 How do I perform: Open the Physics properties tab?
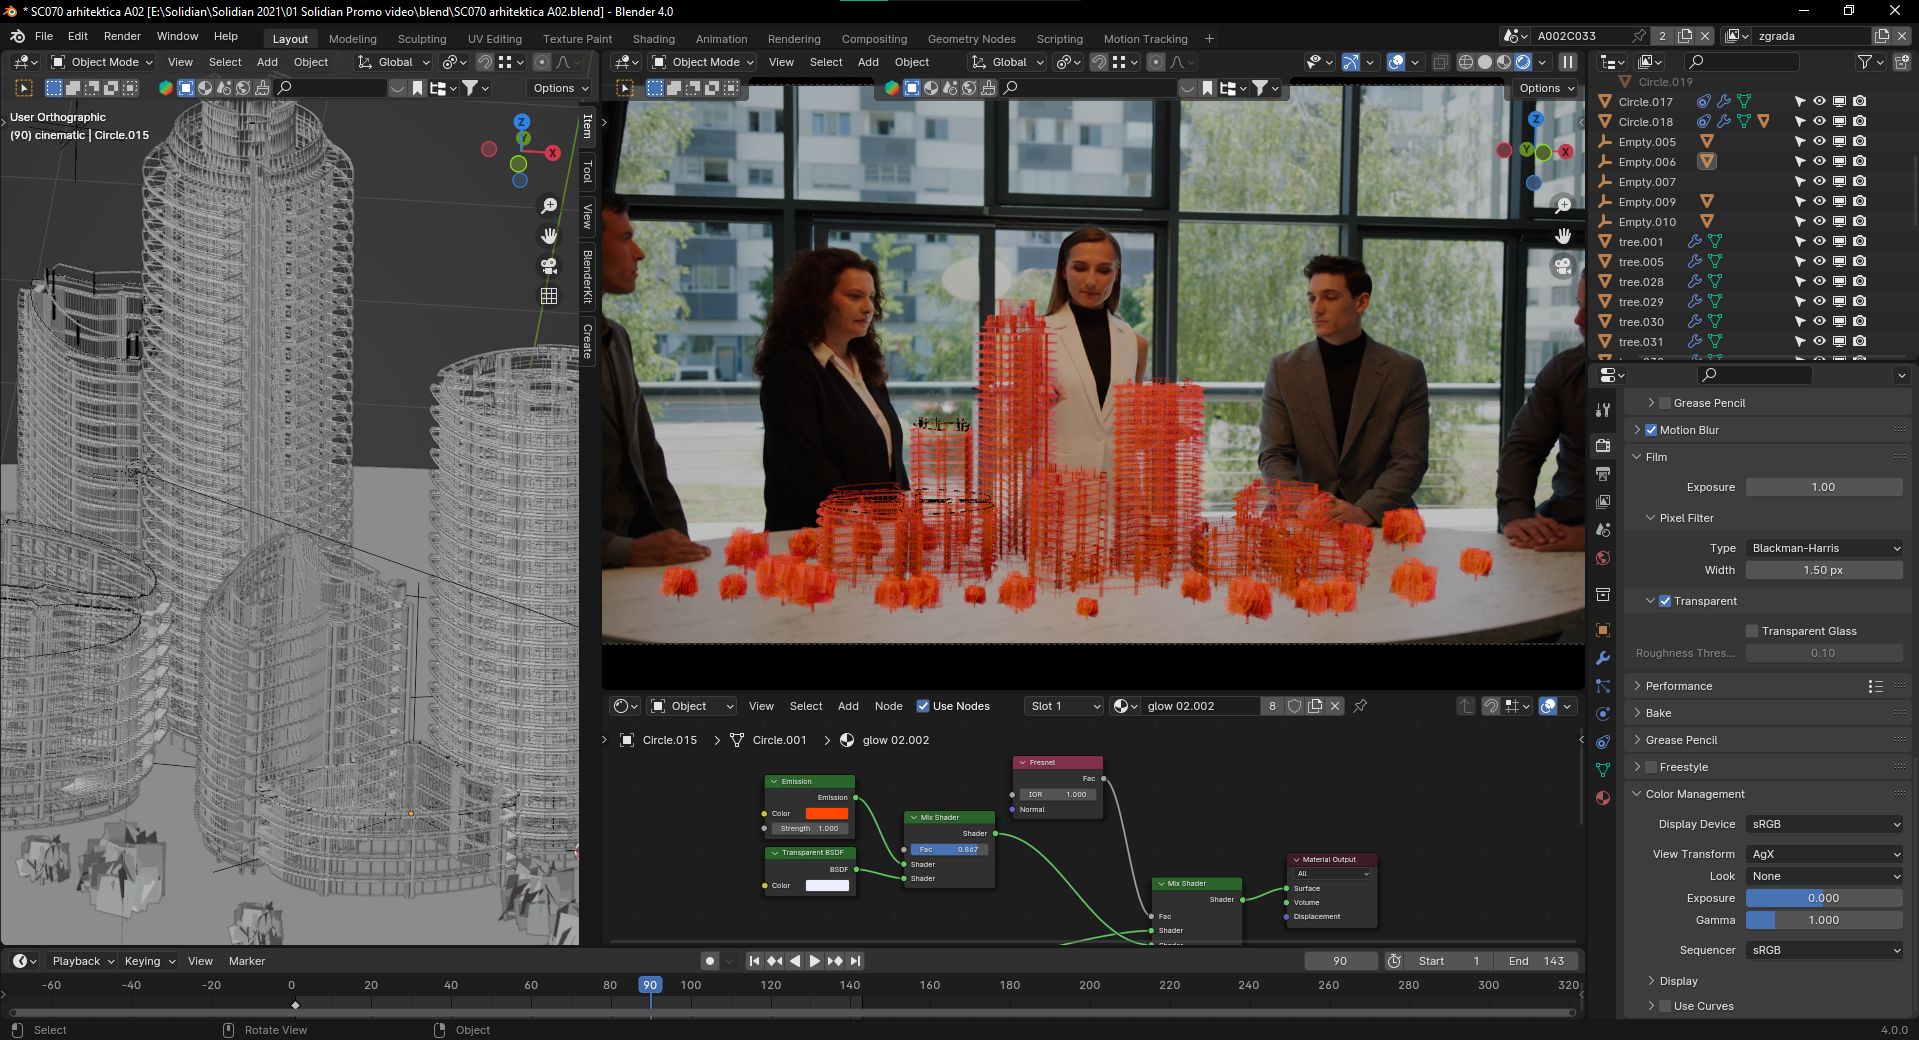[x=1603, y=714]
